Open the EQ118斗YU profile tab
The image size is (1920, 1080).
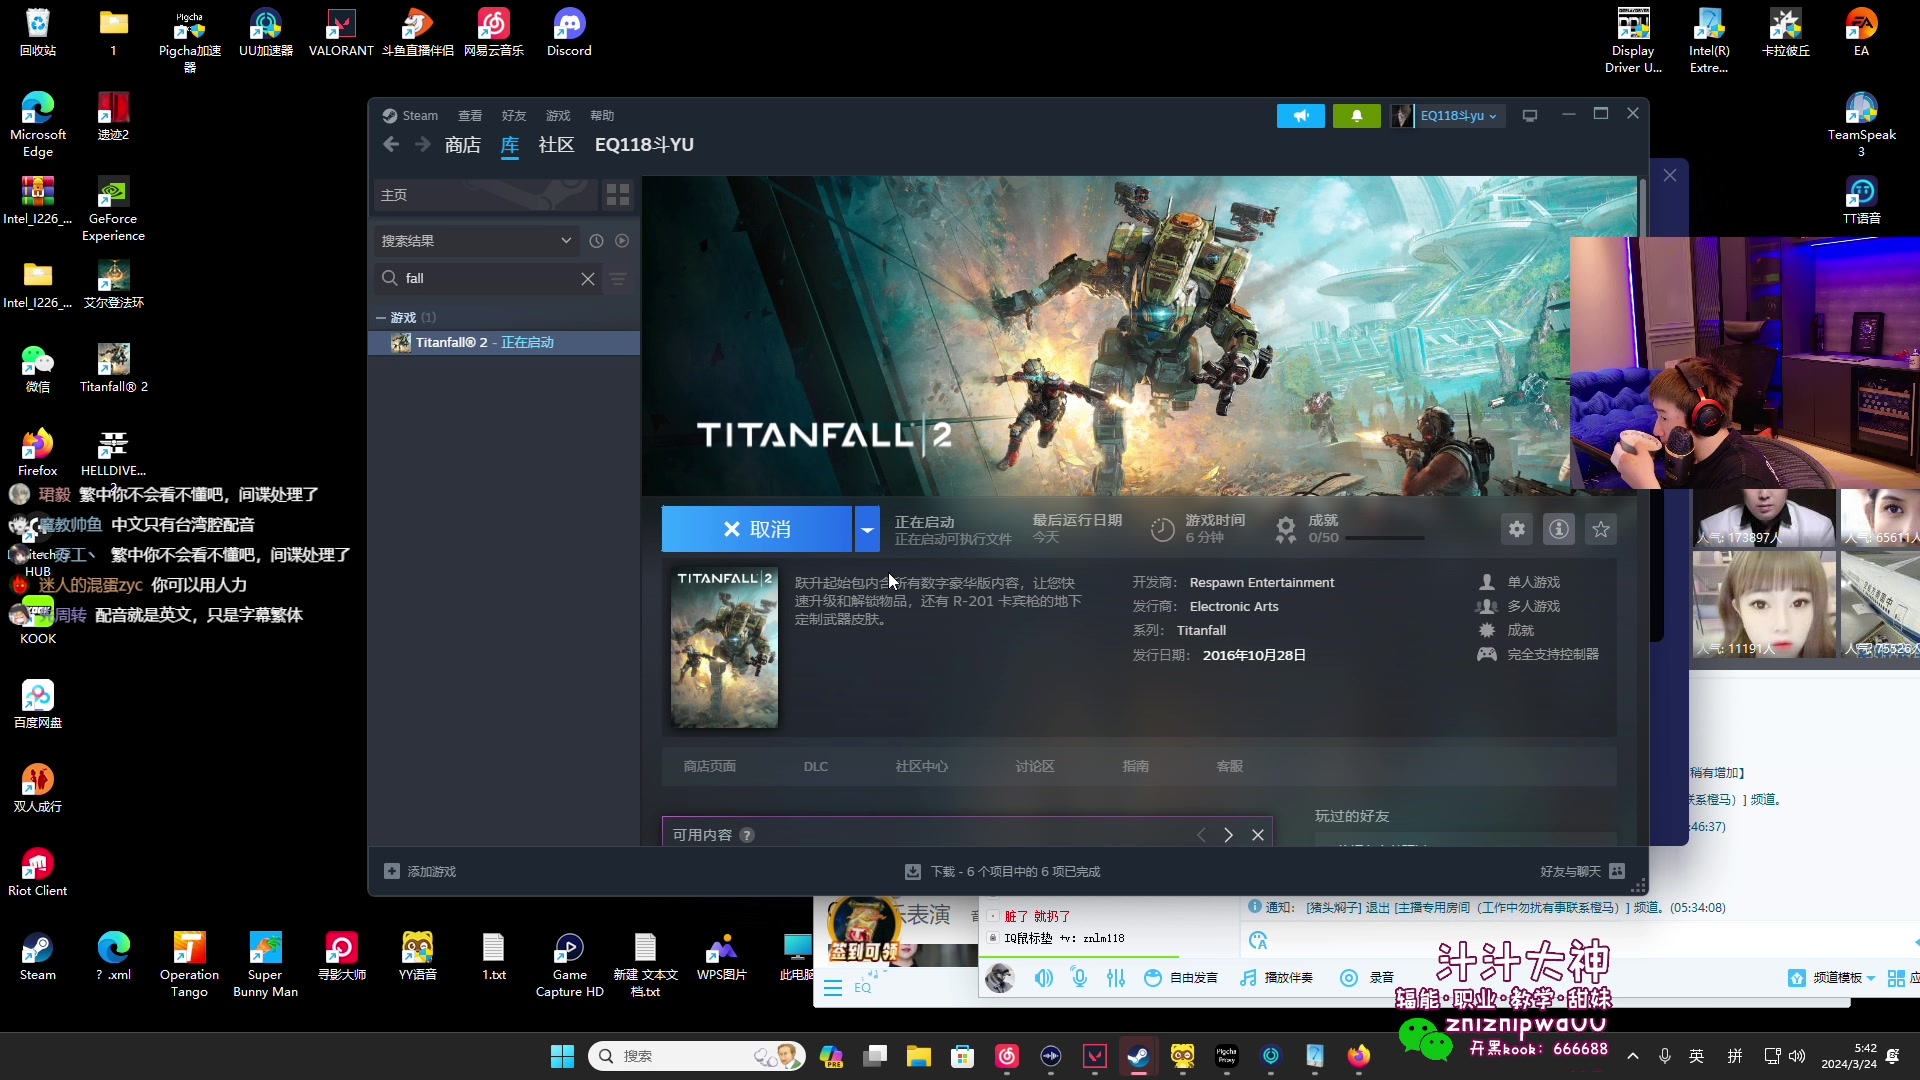click(x=644, y=145)
